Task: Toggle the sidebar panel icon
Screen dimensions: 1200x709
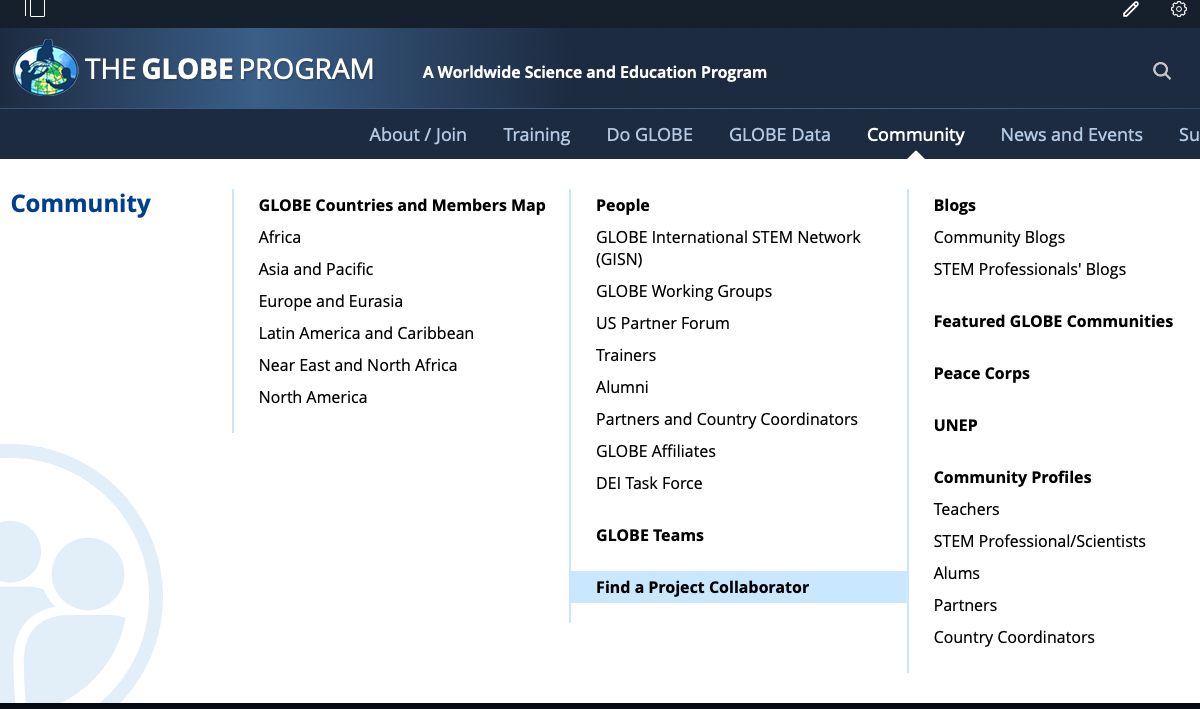Action: (35, 9)
